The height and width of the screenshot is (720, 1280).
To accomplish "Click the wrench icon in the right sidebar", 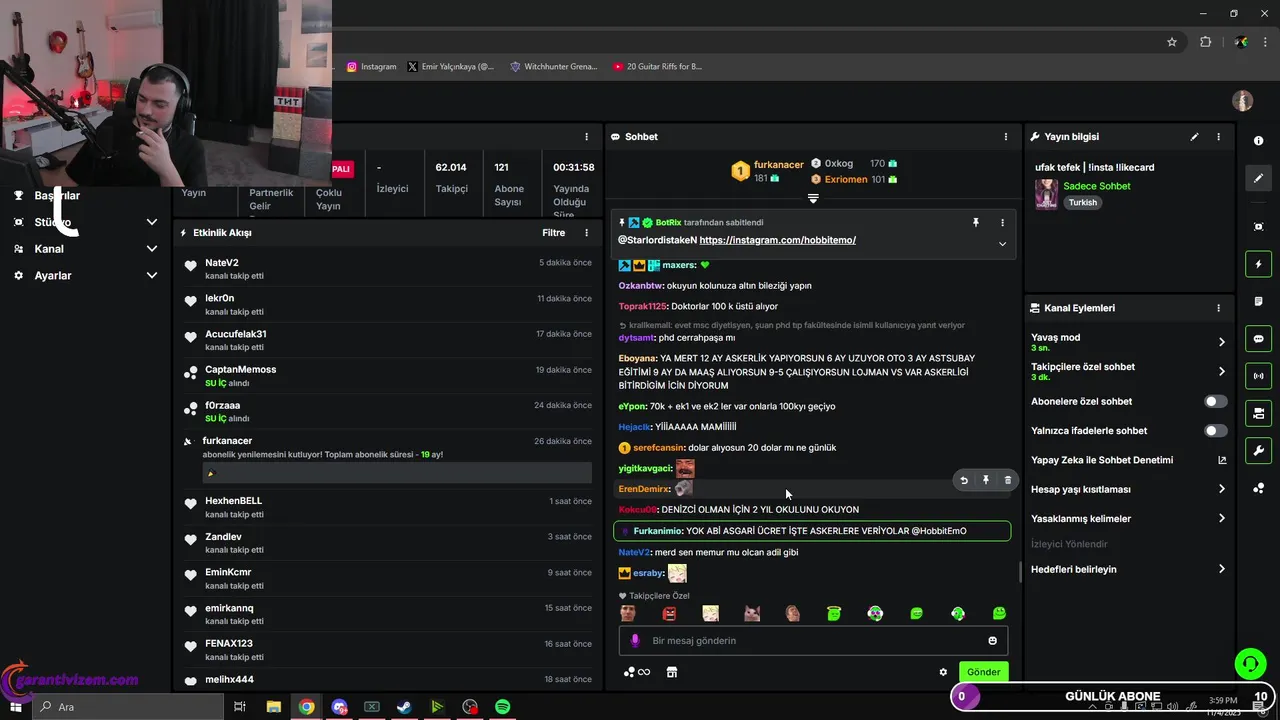I will [x=1258, y=450].
